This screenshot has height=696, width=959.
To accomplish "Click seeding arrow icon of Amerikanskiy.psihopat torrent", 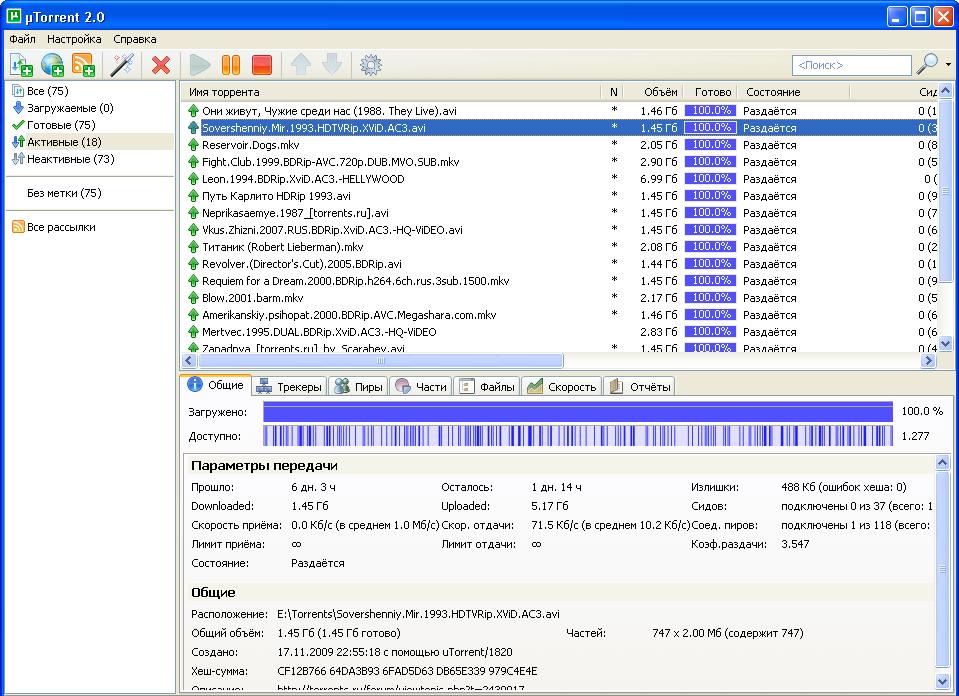I will point(193,315).
